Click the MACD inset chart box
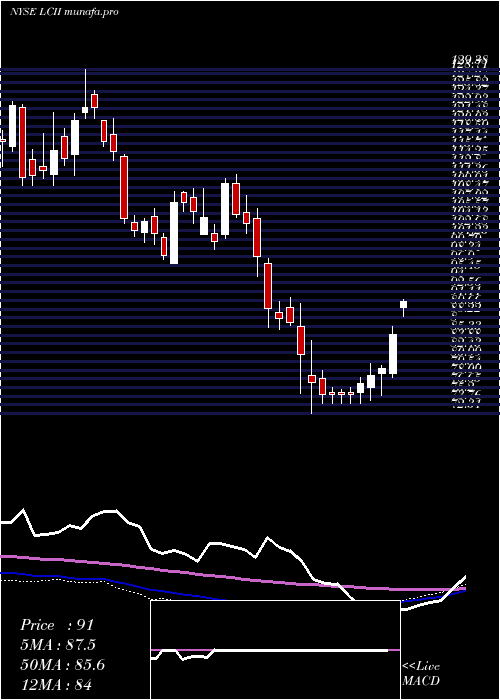500x700 pixels. coord(275,650)
